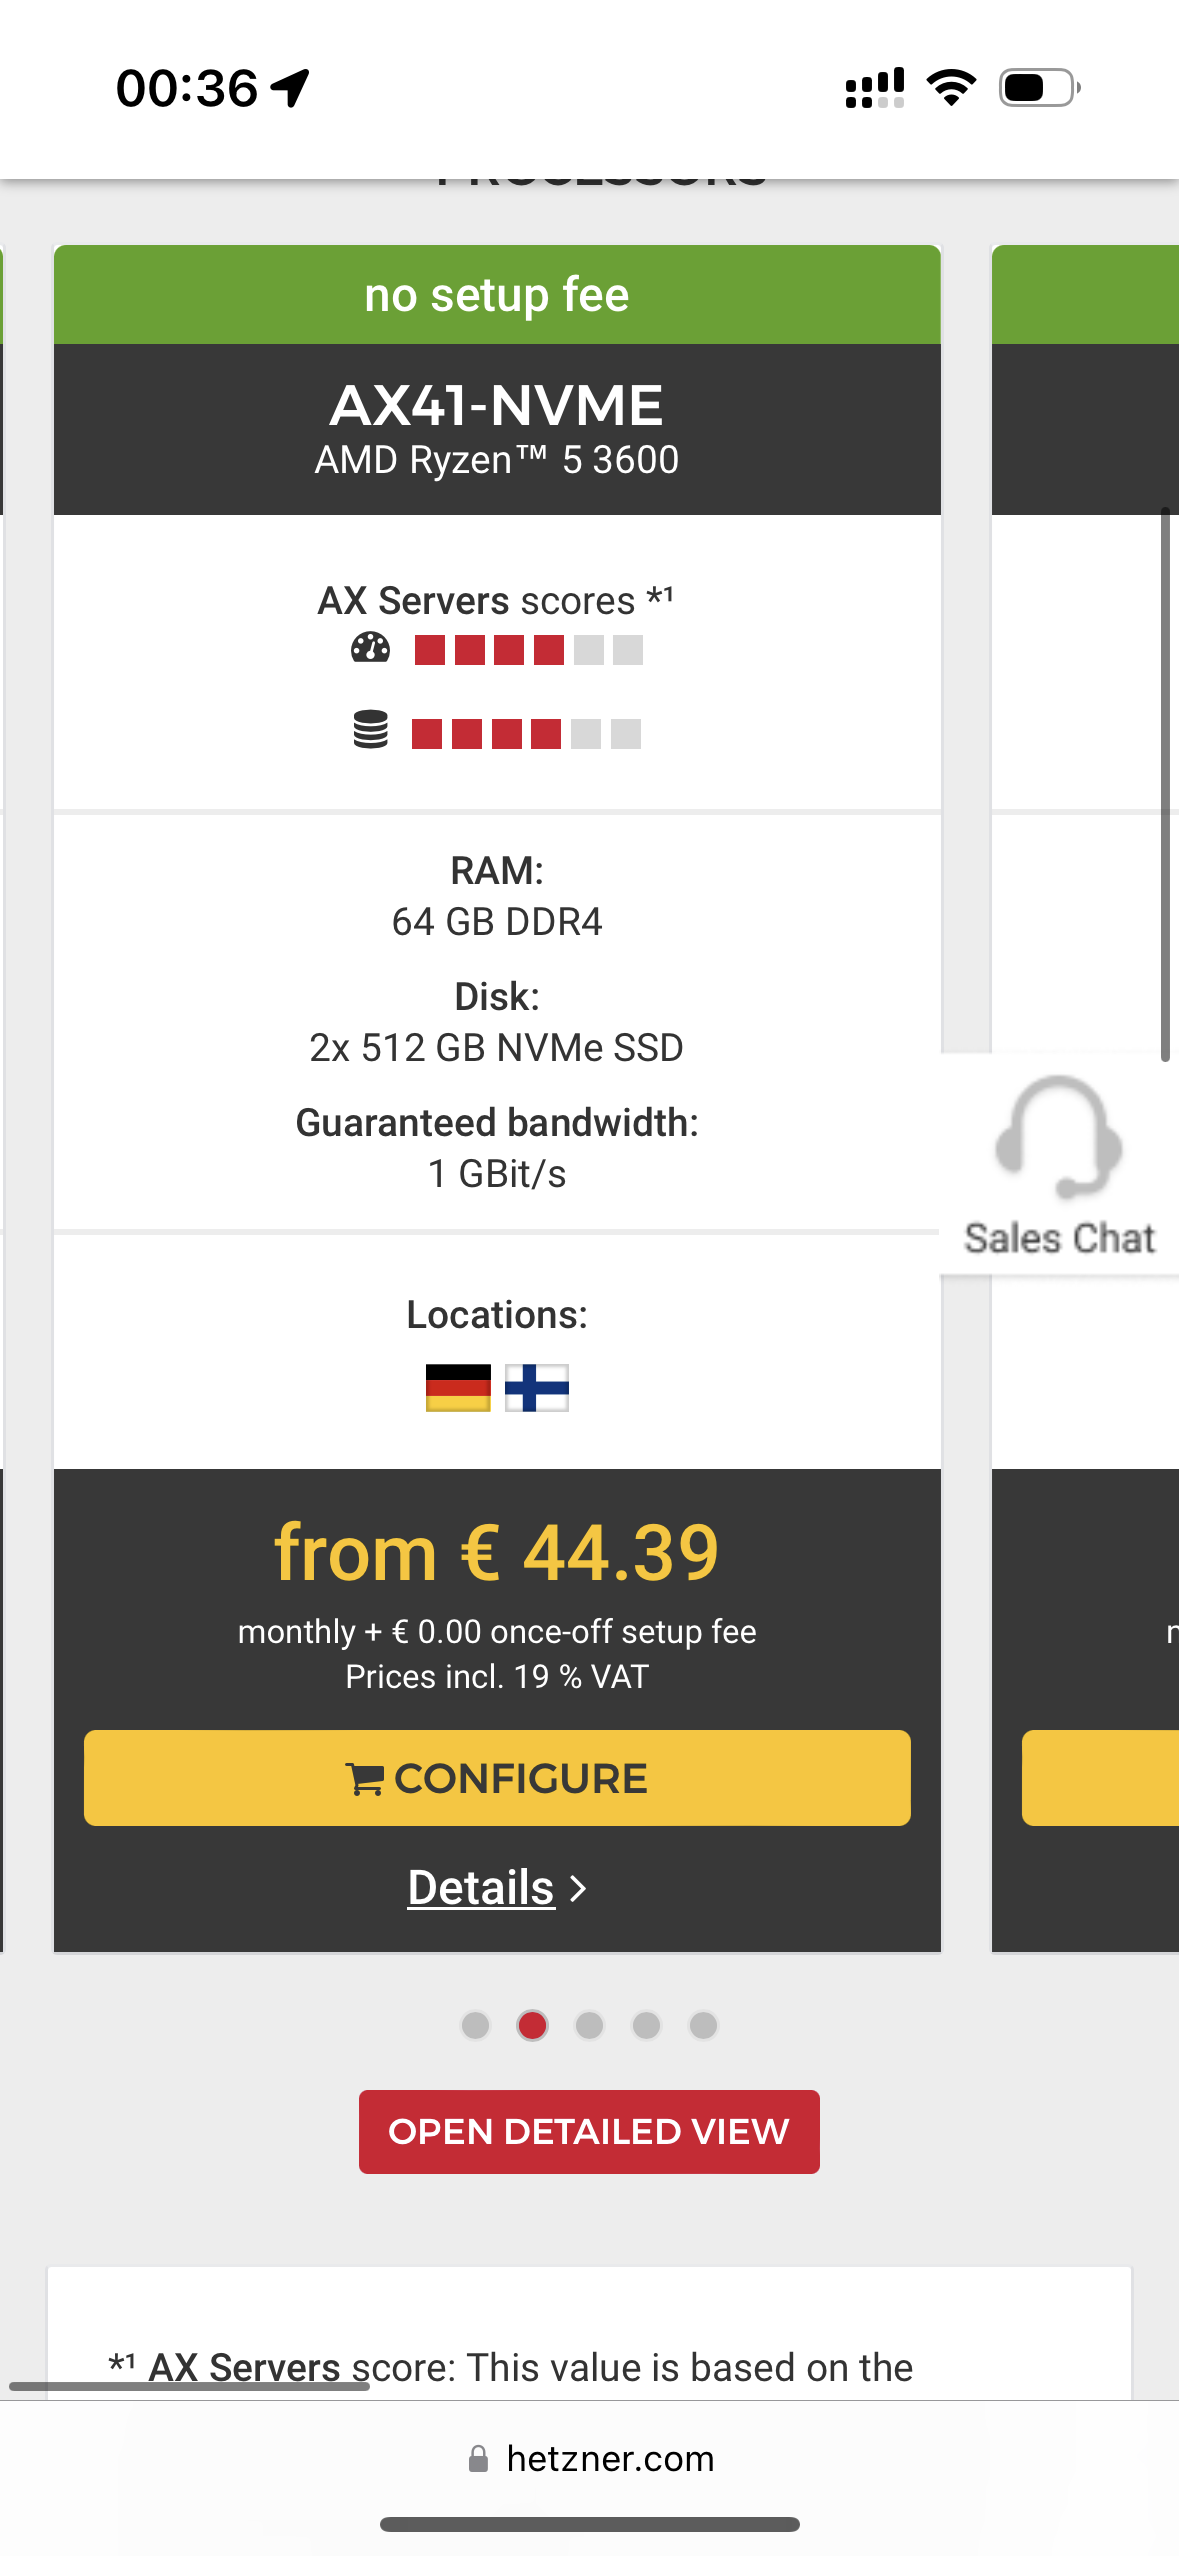This screenshot has height=2556, width=1179.
Task: Jump to fifth carousel page dot
Action: point(703,2025)
